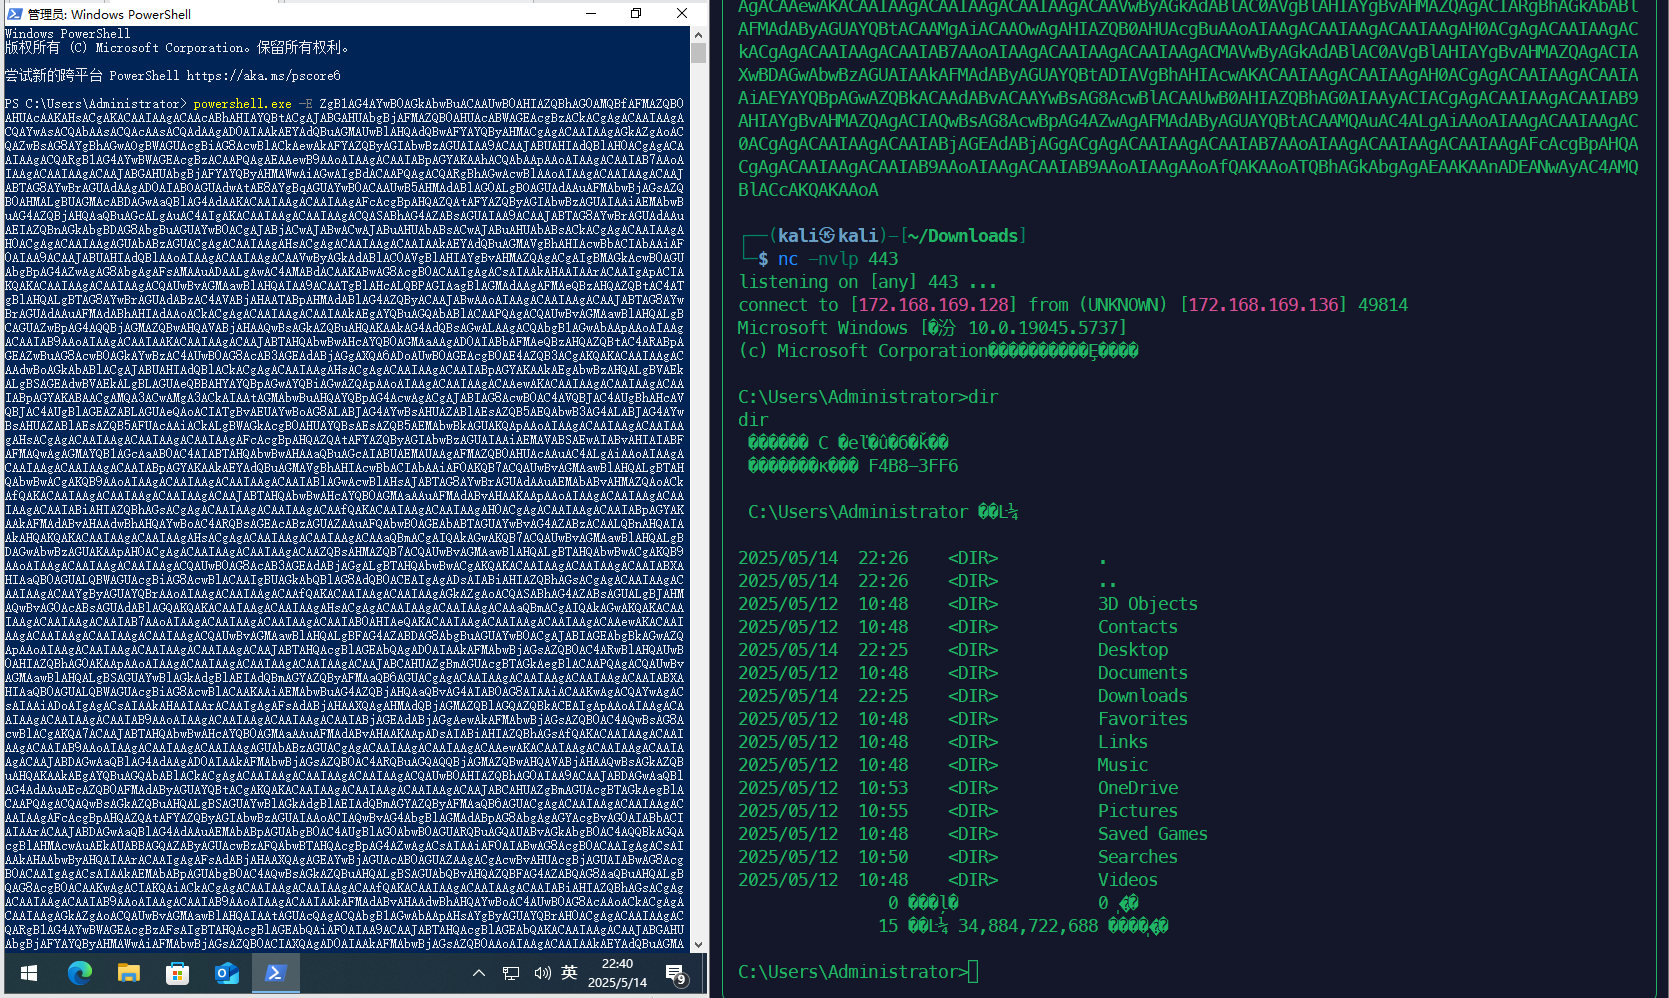Click the <DIR> marker in the Music row

[x=973, y=765]
